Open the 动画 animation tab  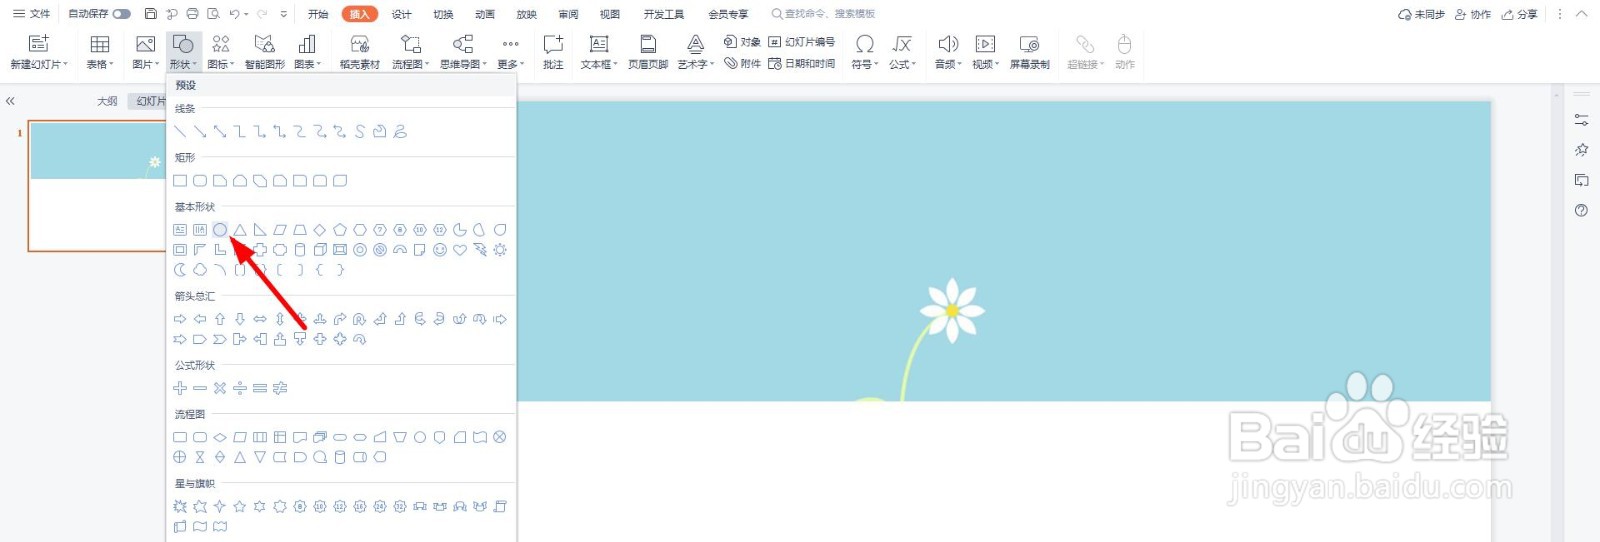click(x=485, y=14)
